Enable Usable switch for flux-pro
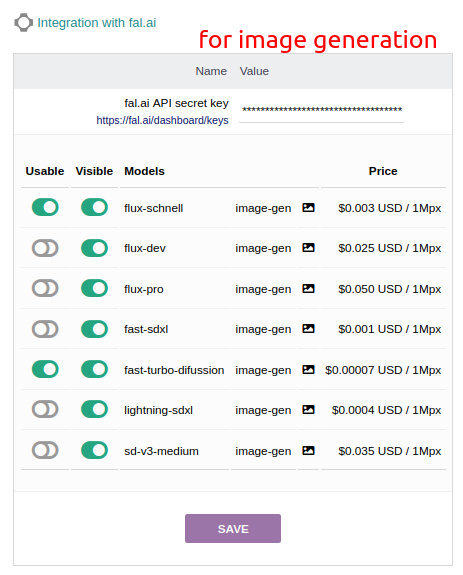 tap(45, 288)
